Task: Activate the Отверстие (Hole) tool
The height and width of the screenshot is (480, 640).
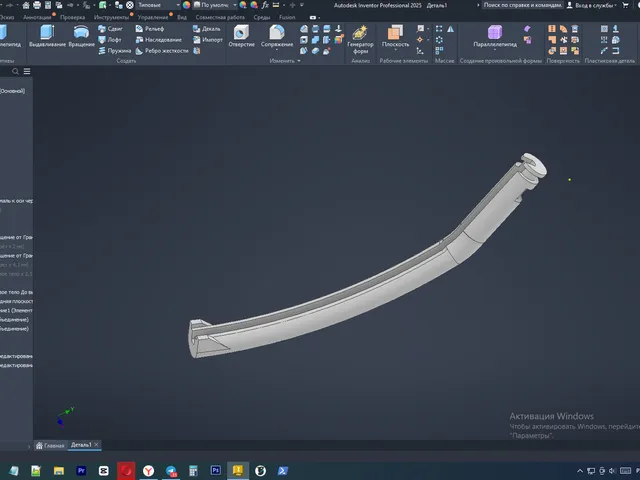Action: [241, 36]
